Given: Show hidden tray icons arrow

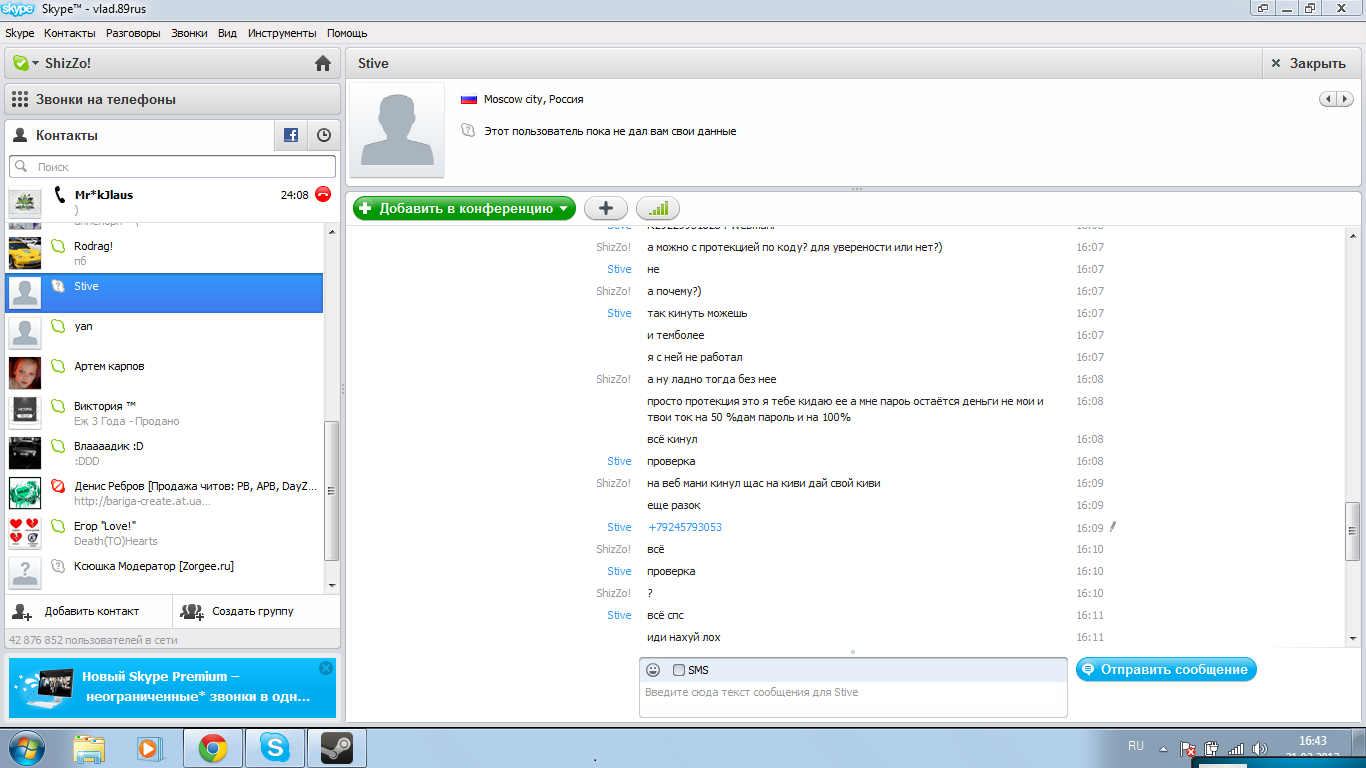Looking at the screenshot, I should [1162, 748].
